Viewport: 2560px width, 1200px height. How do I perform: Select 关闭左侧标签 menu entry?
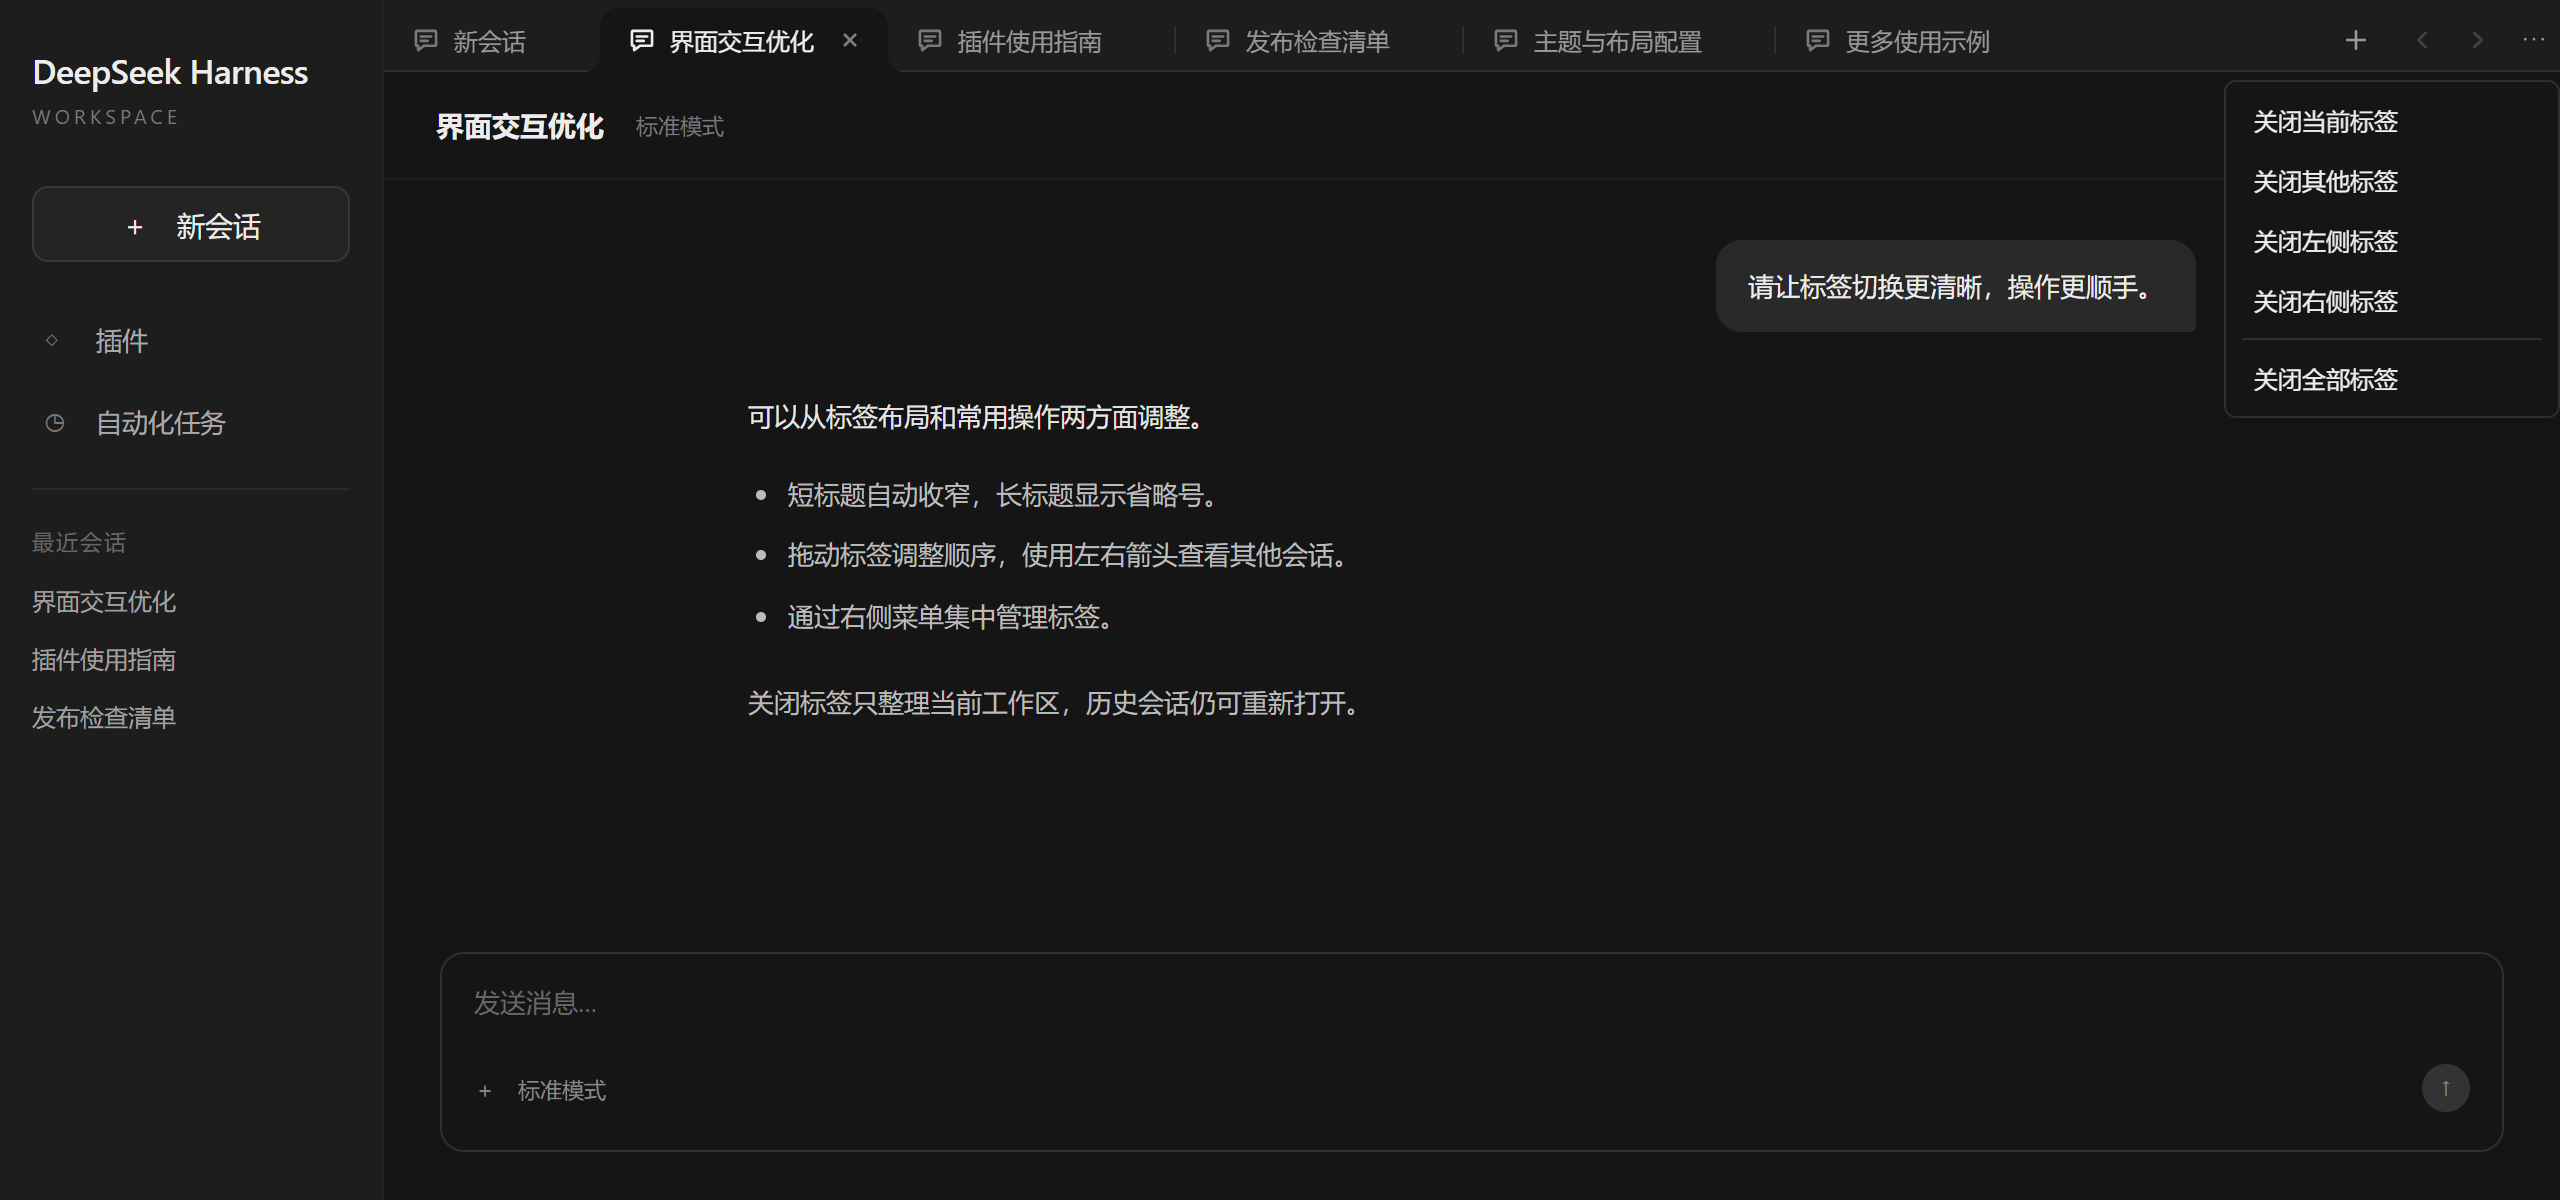tap(2391, 242)
